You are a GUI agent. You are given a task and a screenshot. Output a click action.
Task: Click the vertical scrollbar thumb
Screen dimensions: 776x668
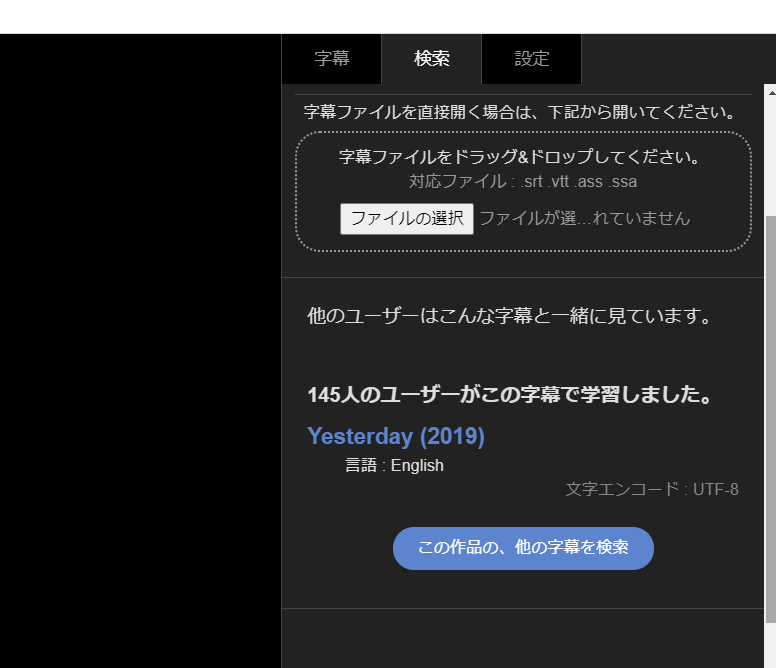coord(771,420)
